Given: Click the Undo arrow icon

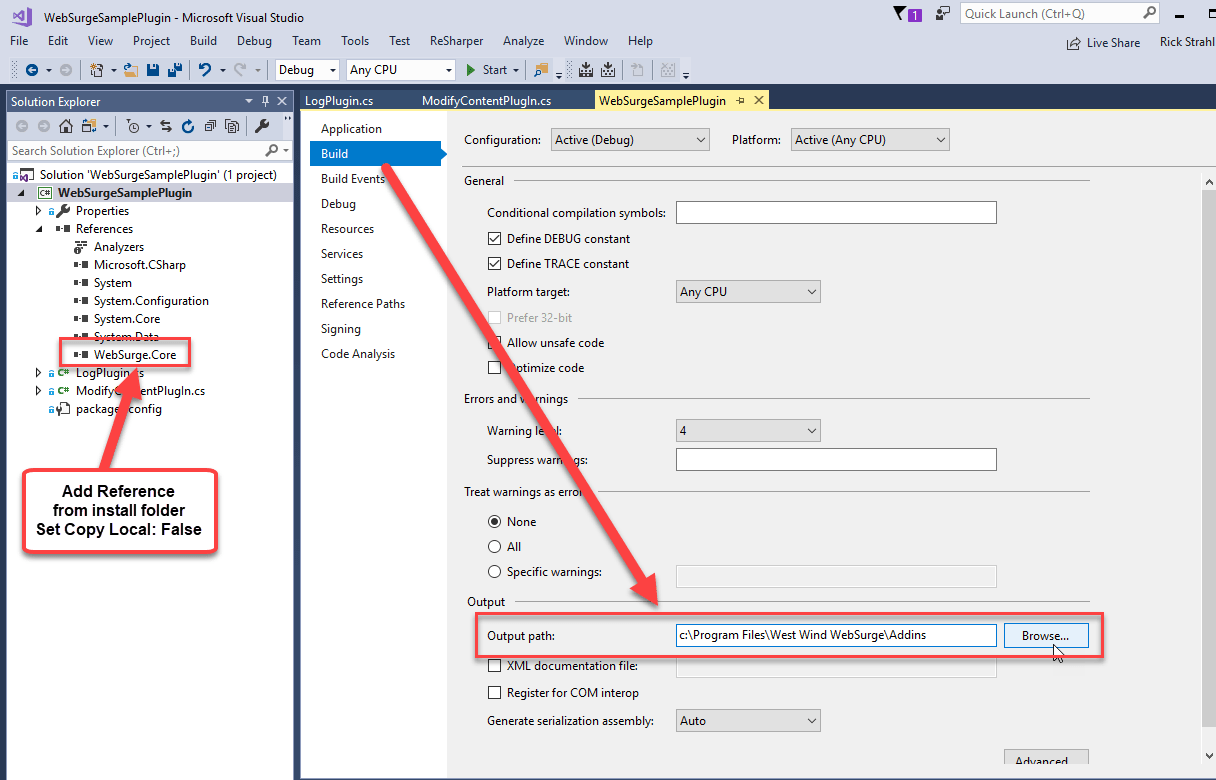Looking at the screenshot, I should 204,70.
